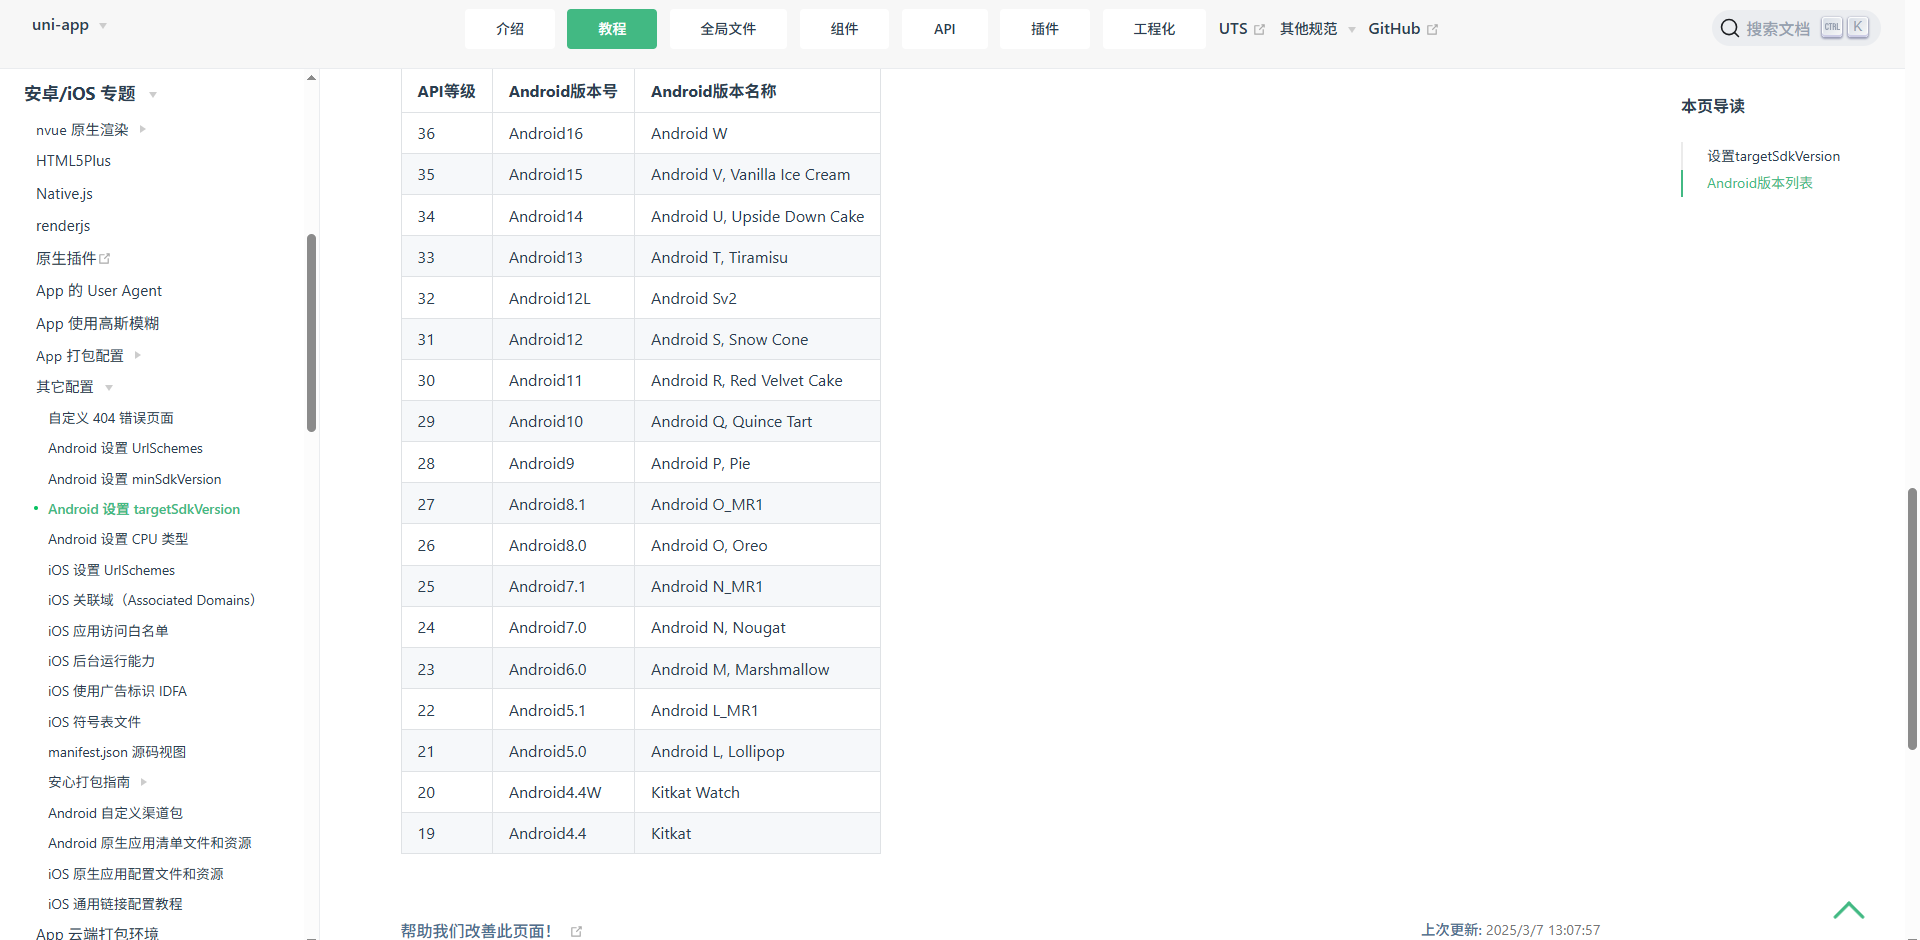Switch to the 组件 tab
Image resolution: width=1920 pixels, height=940 pixels.
[844, 29]
